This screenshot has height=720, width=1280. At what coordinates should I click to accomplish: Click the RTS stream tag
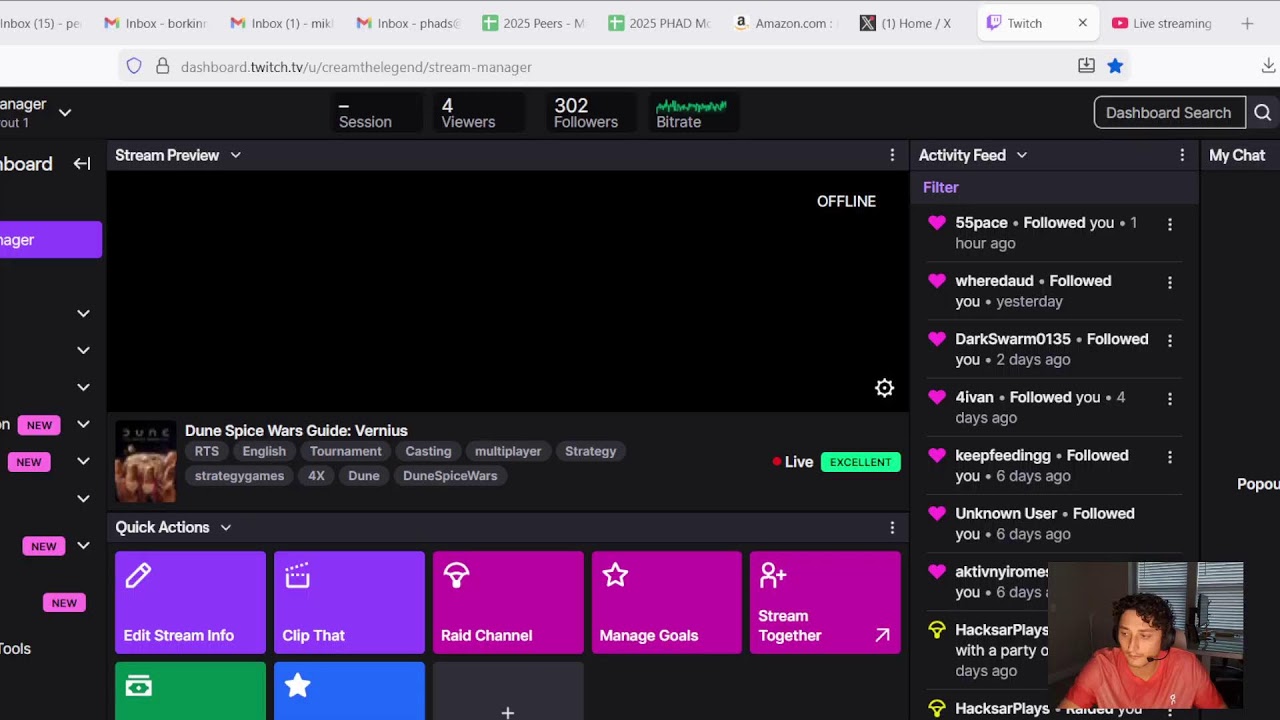click(x=207, y=451)
